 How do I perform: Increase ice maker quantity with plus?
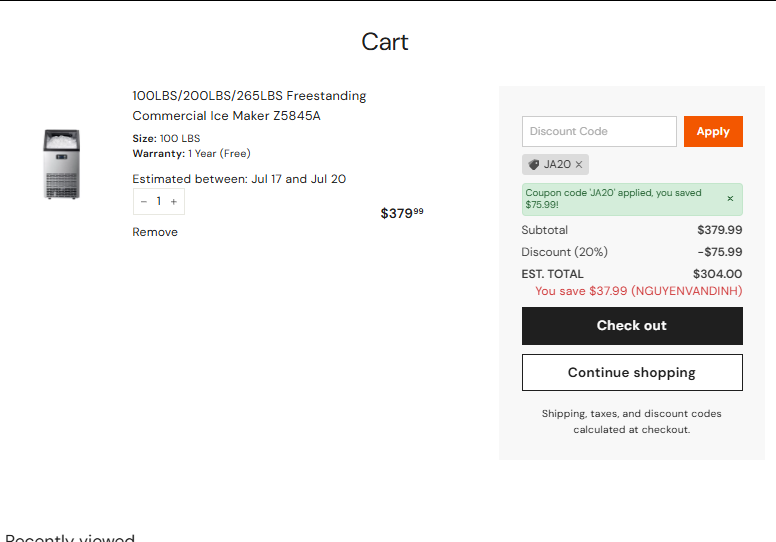pos(174,201)
